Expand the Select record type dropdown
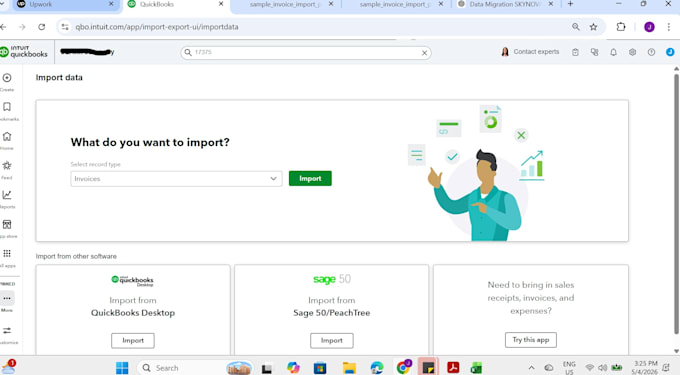 (176, 179)
